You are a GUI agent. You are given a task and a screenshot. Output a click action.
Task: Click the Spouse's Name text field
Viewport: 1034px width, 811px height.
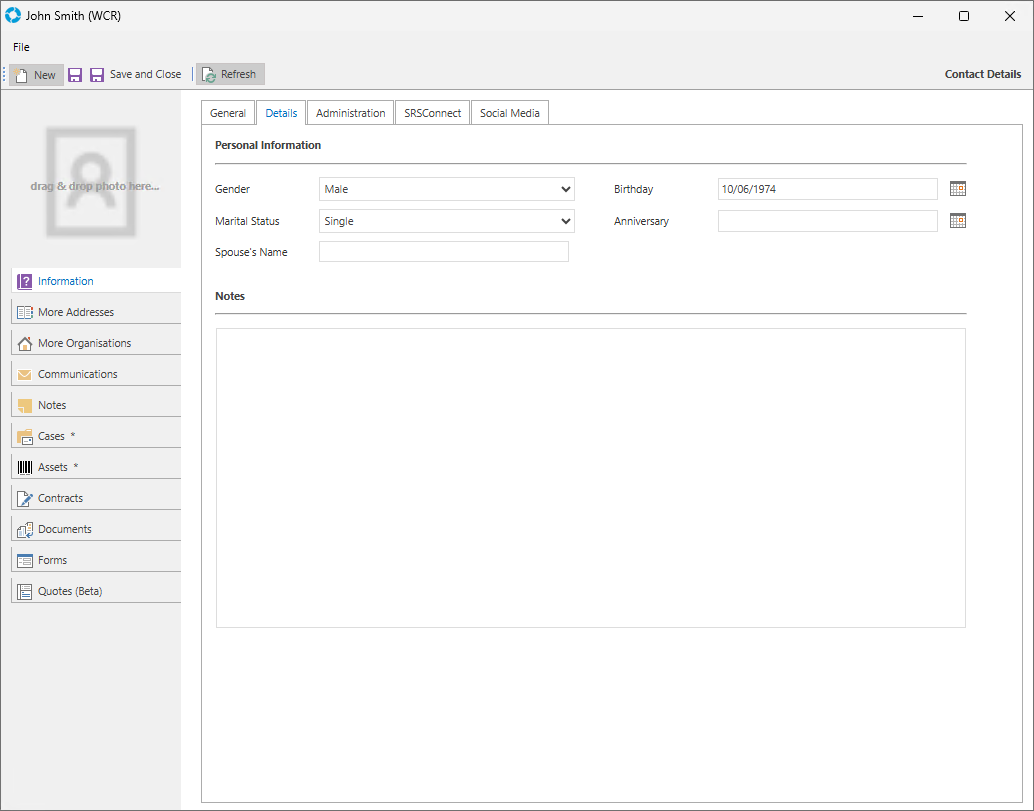(x=443, y=252)
